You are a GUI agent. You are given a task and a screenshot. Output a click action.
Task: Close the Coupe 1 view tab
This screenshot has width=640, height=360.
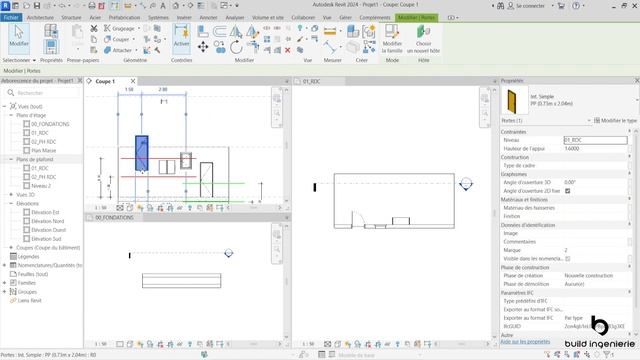[x=133, y=81]
